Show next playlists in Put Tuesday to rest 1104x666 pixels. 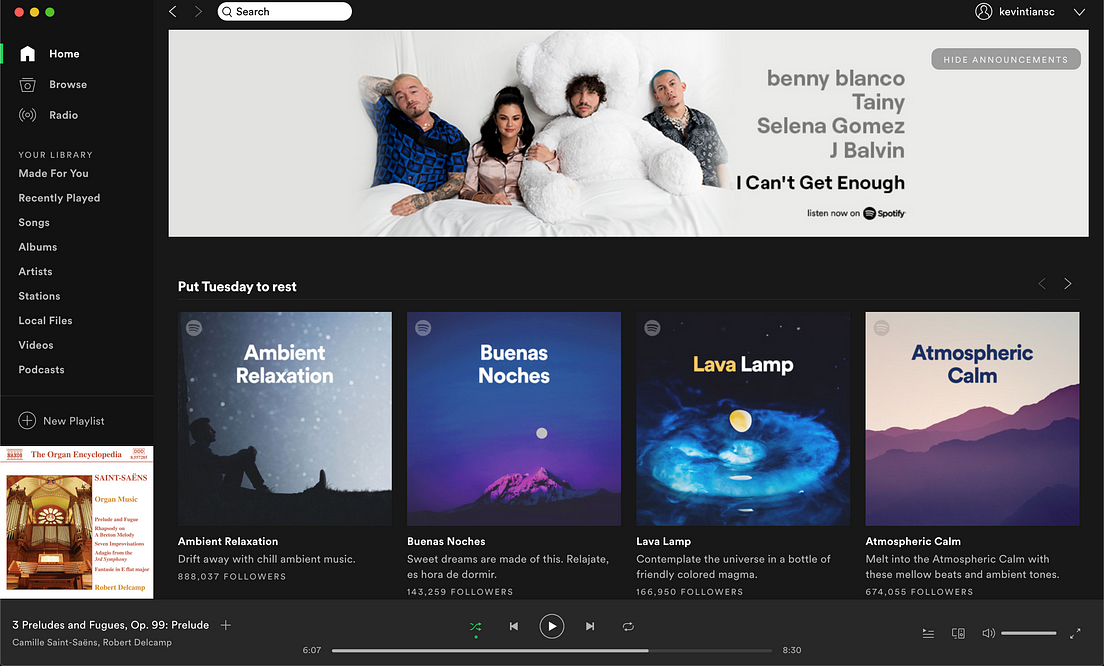click(x=1068, y=284)
